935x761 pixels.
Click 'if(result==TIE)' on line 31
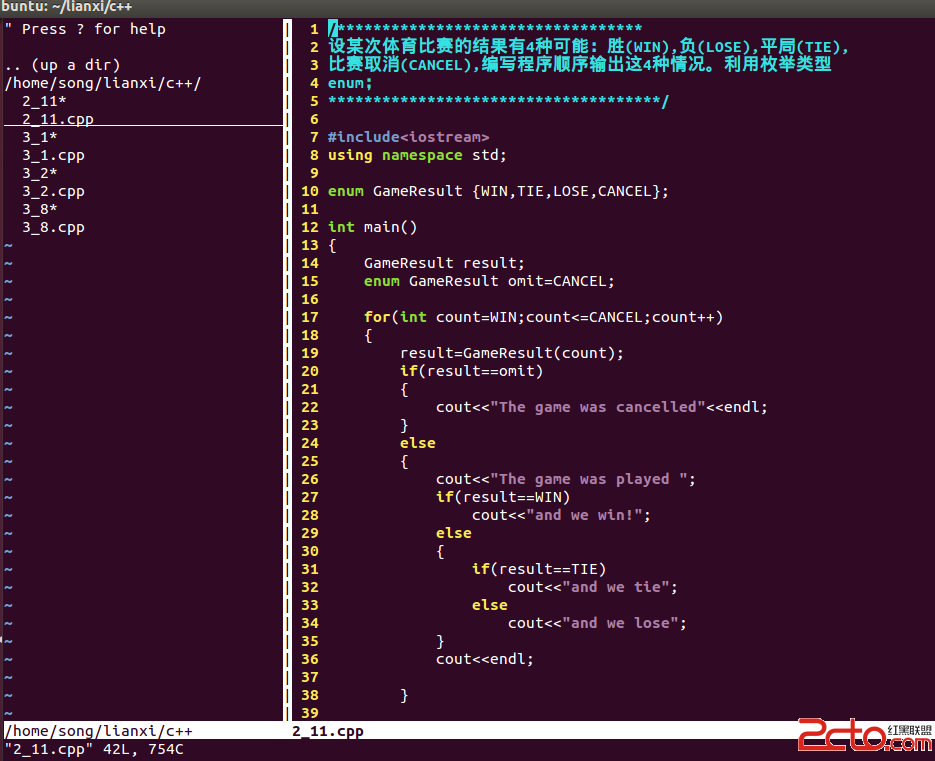(538, 569)
